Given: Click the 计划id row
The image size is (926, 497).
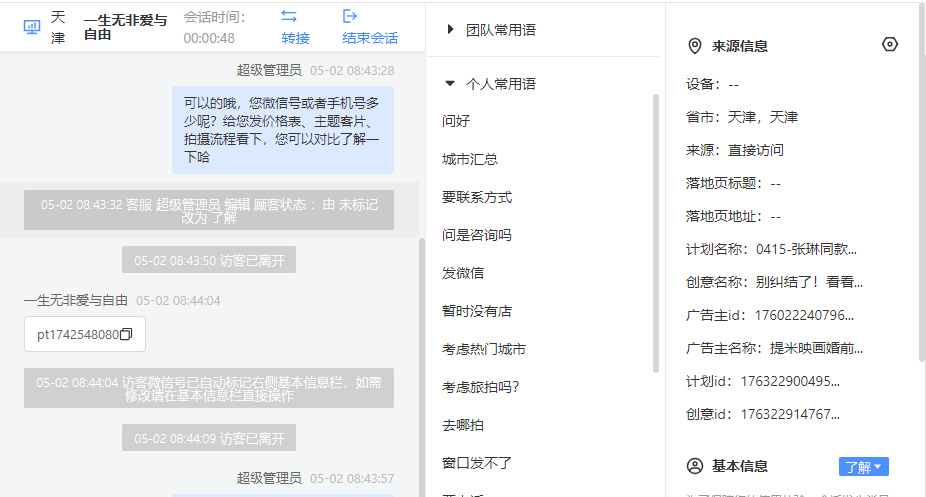Looking at the screenshot, I should click(762, 381).
